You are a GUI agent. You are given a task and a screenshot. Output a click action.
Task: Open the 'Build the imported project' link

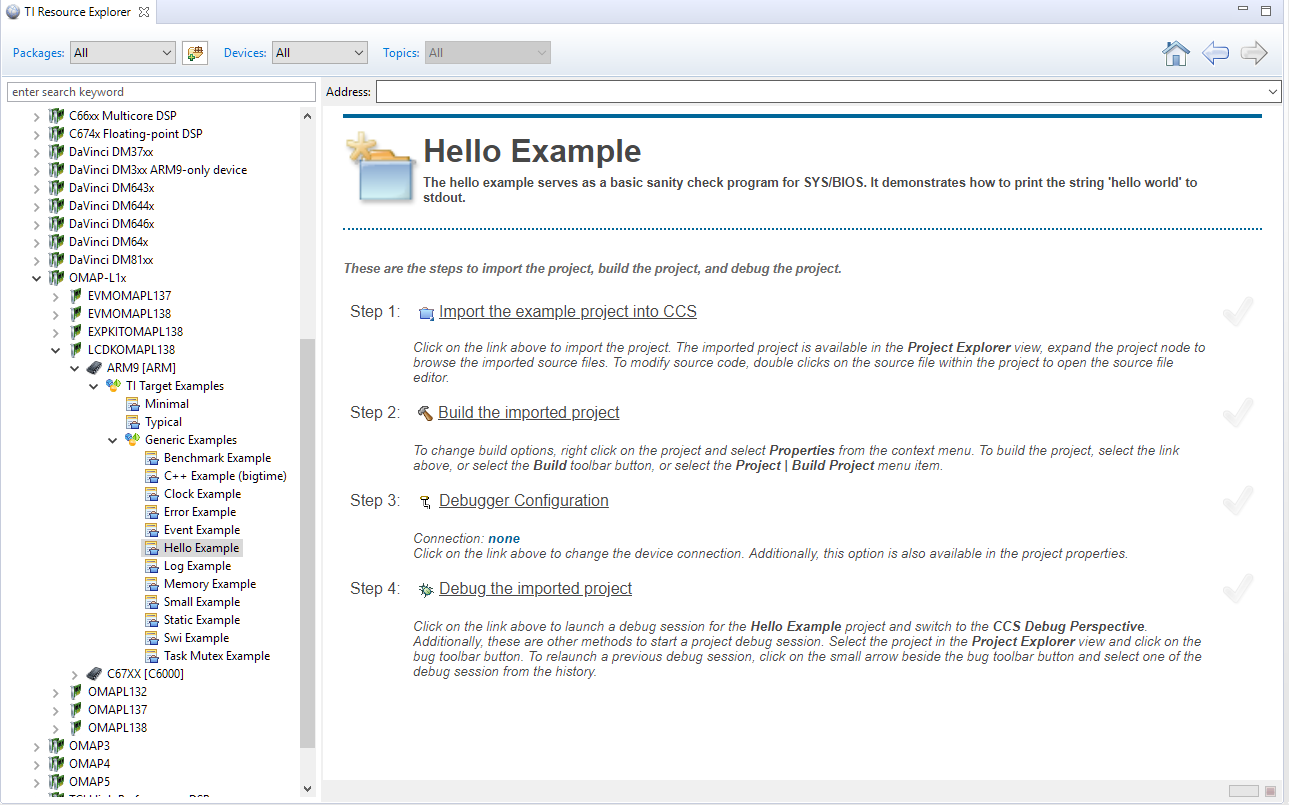528,412
